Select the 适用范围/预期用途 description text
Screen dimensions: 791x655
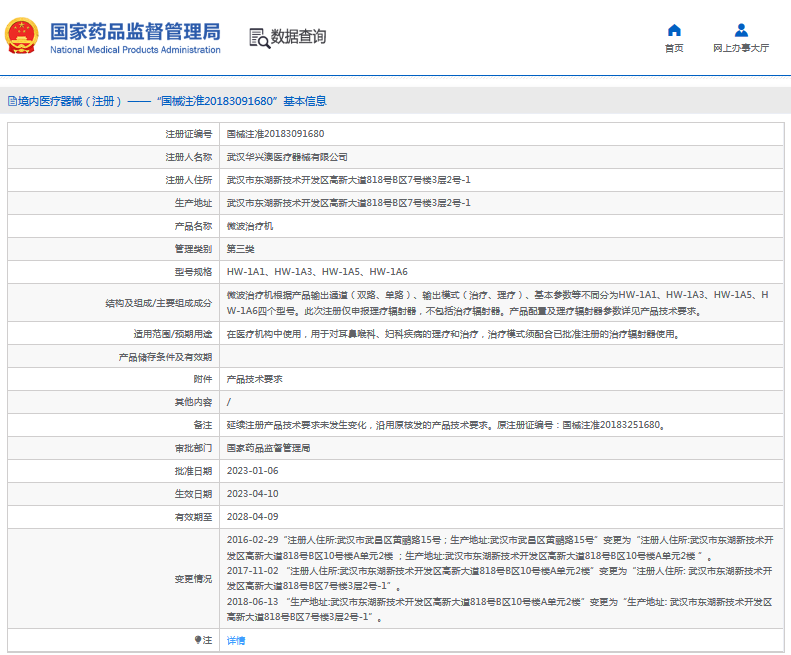(453, 334)
